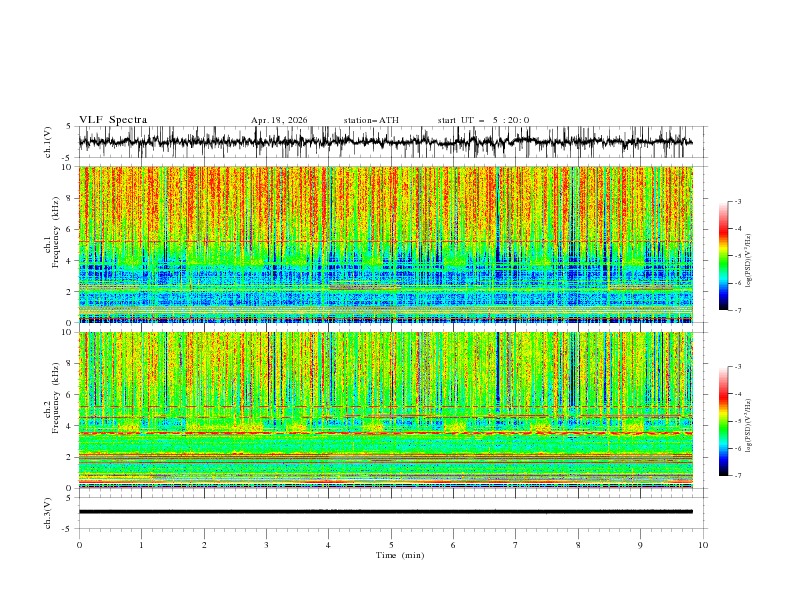Viewport: 792px width, 612px height.
Task: Click the Time (min) axis label
Action: (x=400, y=555)
